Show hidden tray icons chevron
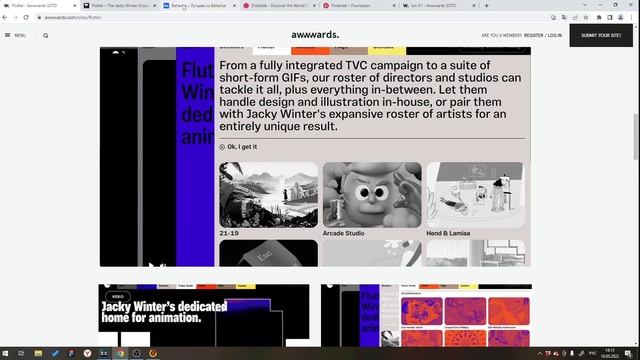Screen dimensions: 640x360 point(540,353)
